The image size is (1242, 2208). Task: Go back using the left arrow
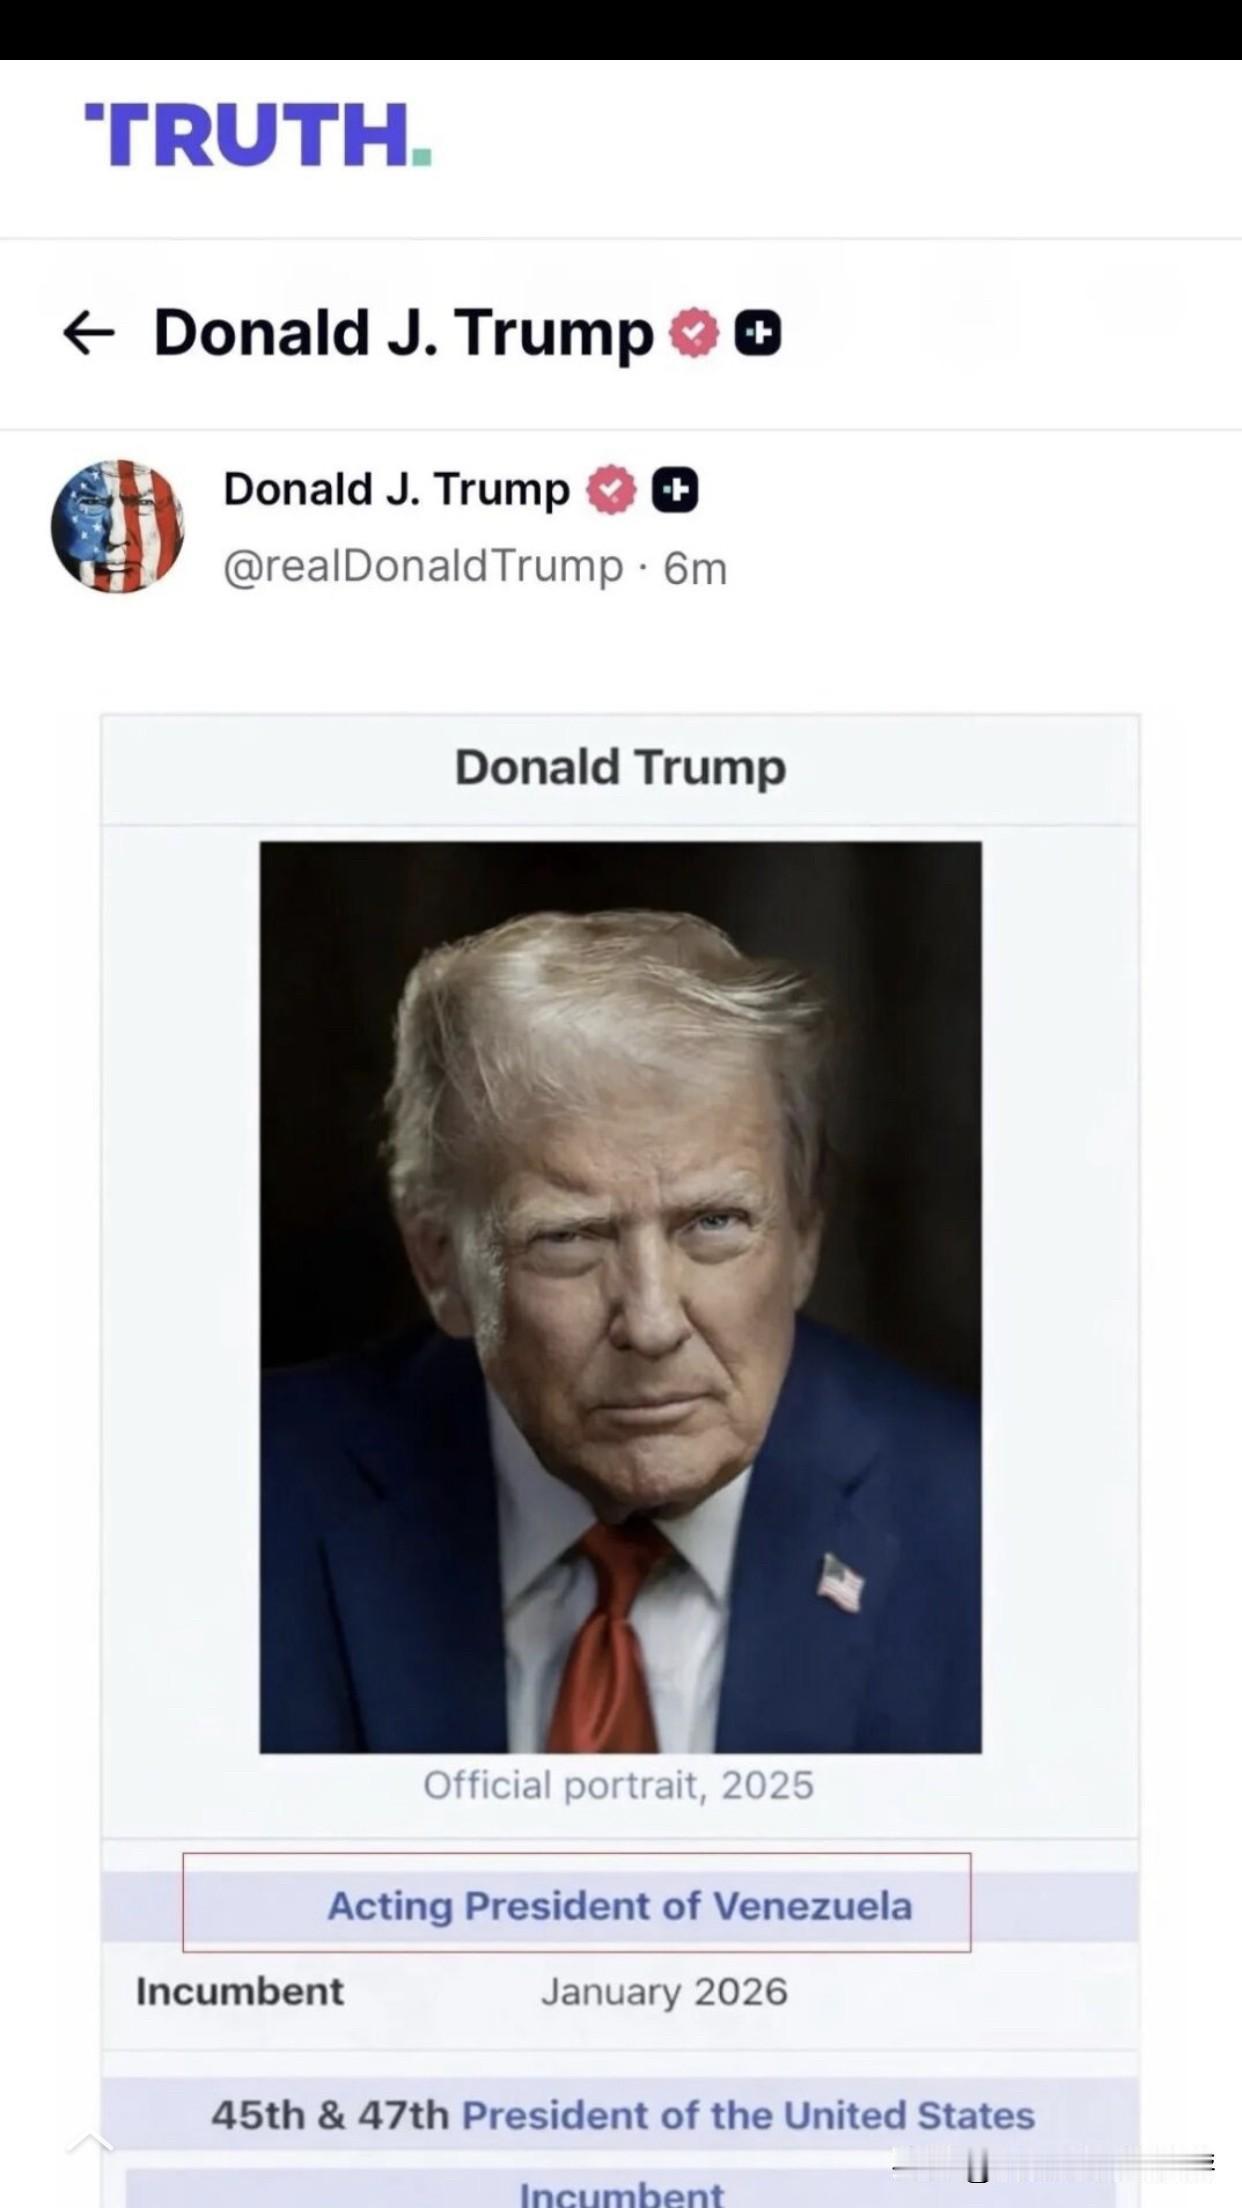click(89, 333)
